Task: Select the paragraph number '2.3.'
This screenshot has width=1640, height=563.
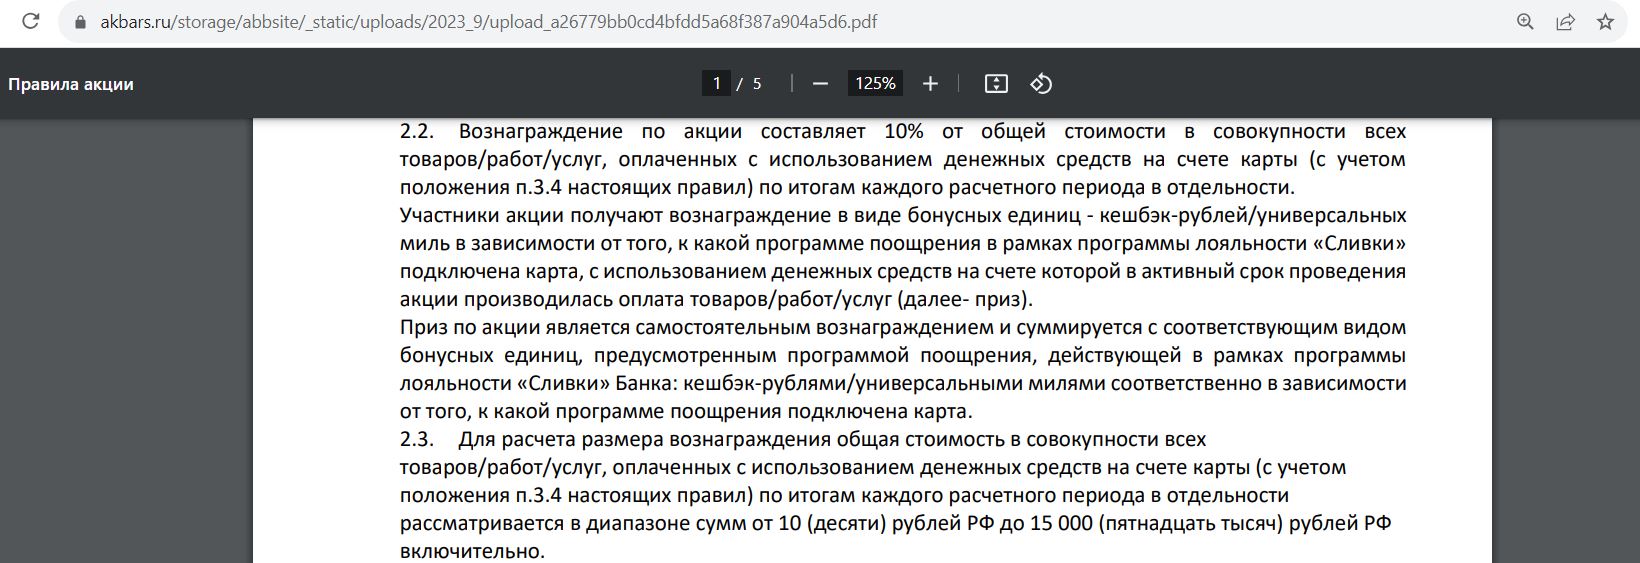Action: point(417,439)
